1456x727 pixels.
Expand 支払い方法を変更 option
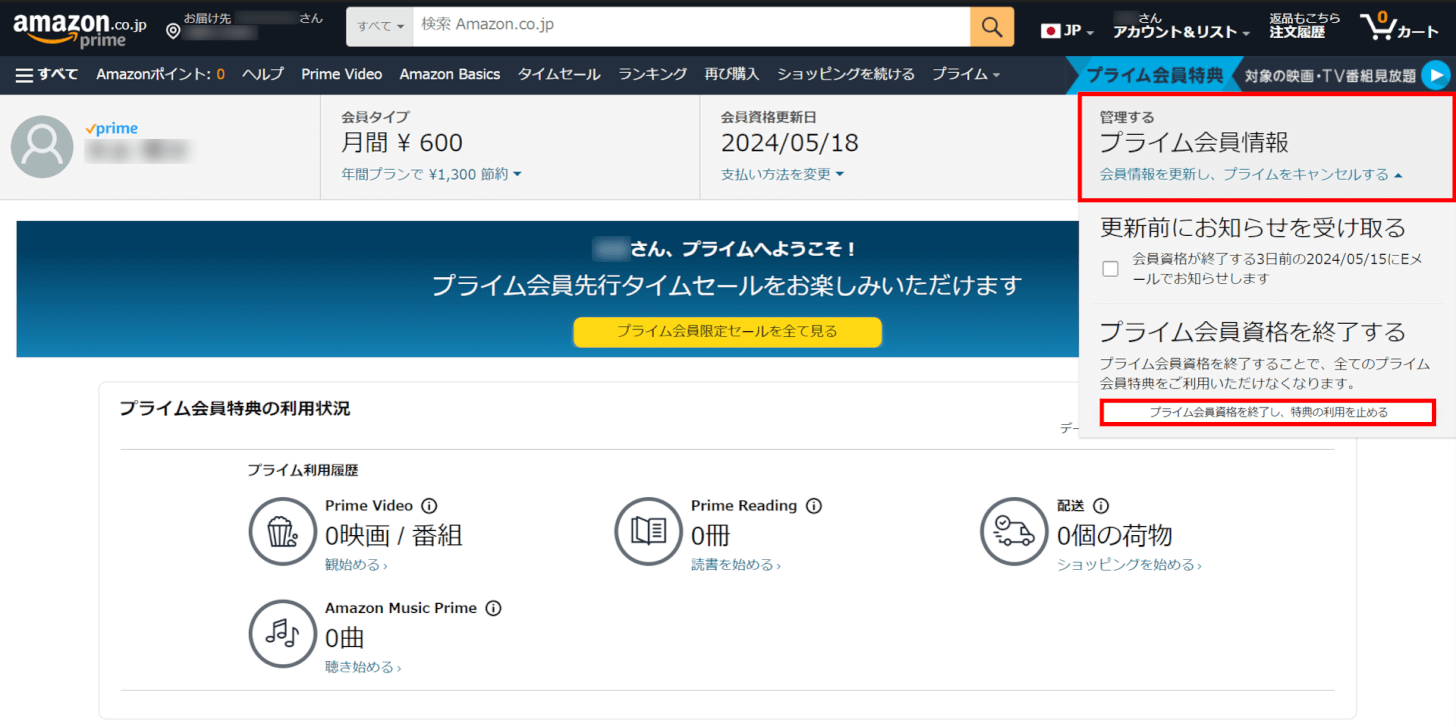coord(782,174)
